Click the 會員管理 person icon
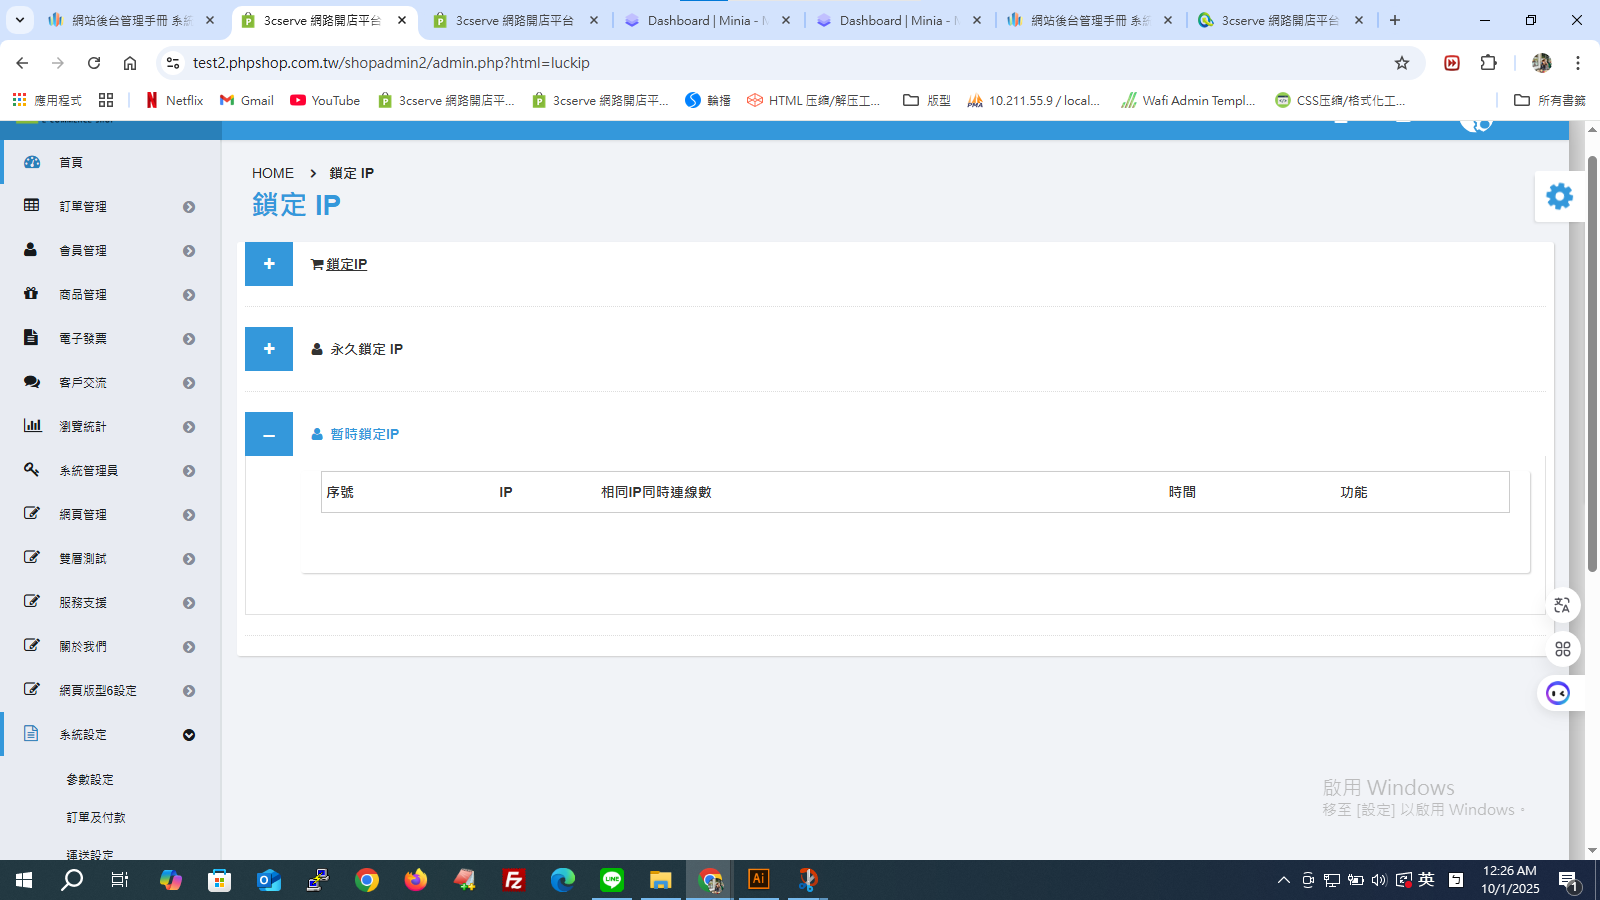The width and height of the screenshot is (1600, 900). click(31, 249)
